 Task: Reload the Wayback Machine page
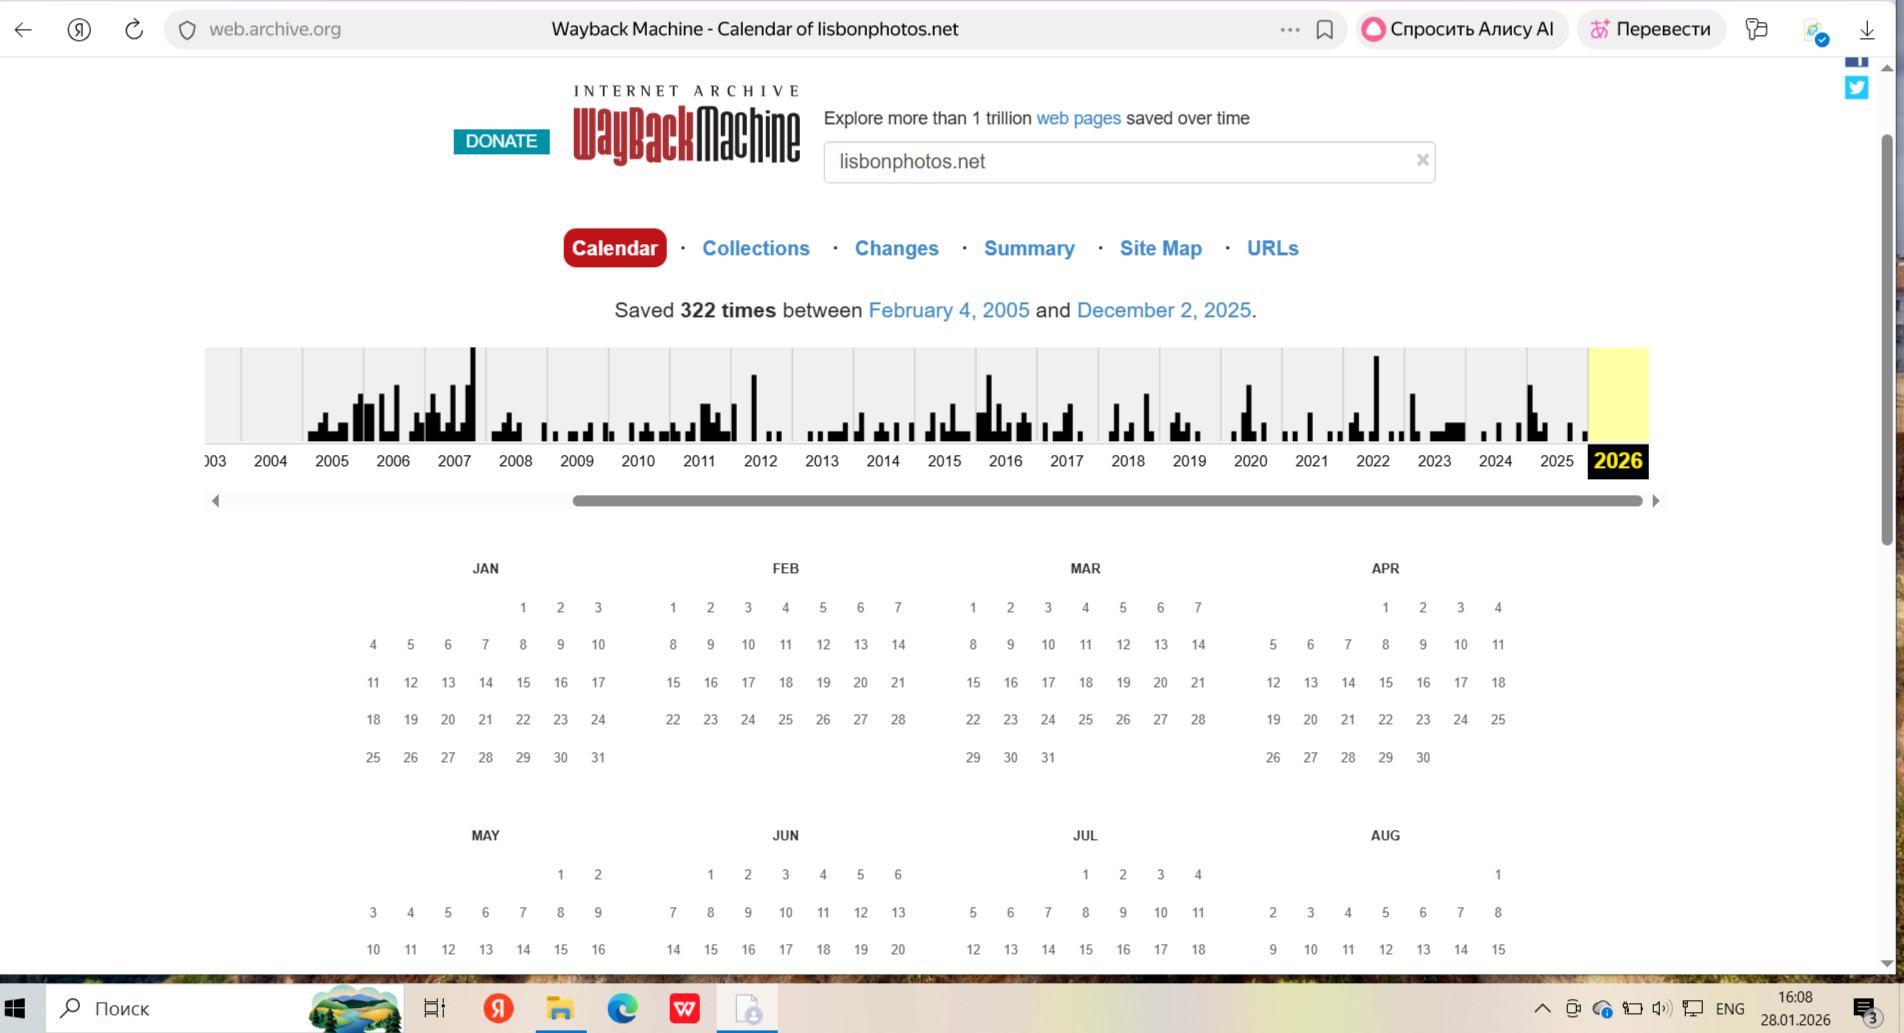(134, 29)
